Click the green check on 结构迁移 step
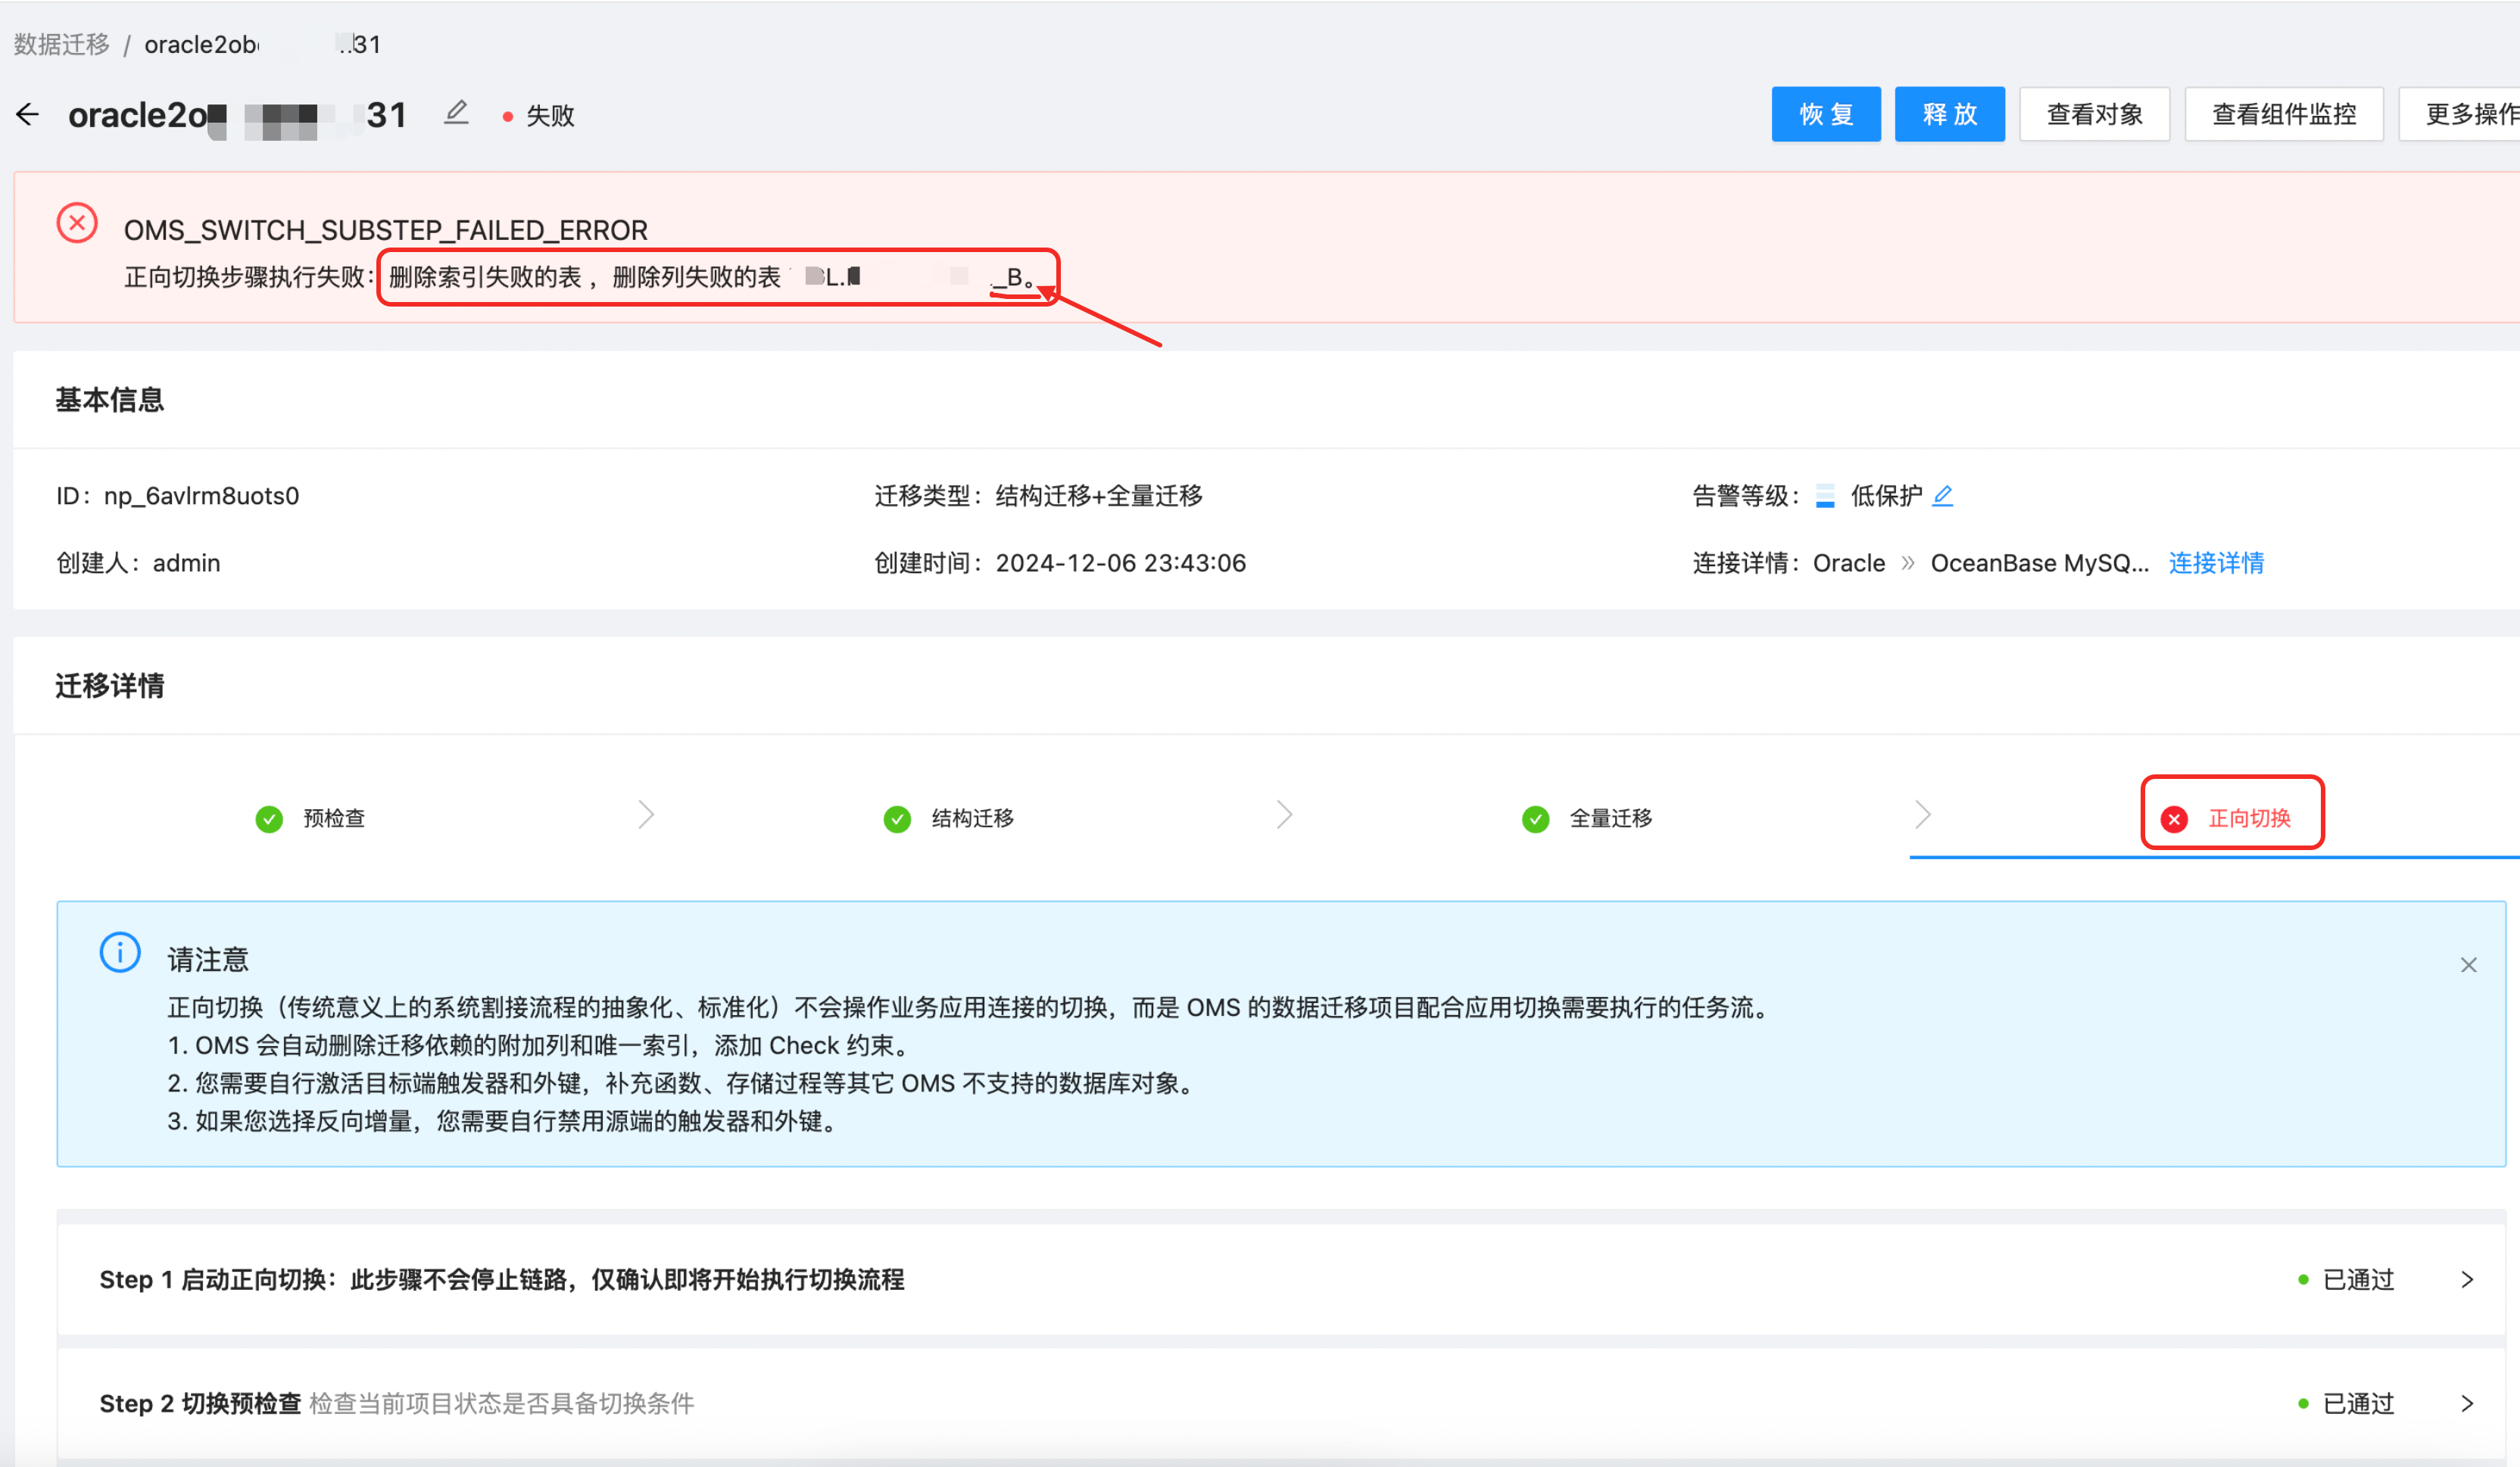This screenshot has height=1467, width=2520. [896, 818]
